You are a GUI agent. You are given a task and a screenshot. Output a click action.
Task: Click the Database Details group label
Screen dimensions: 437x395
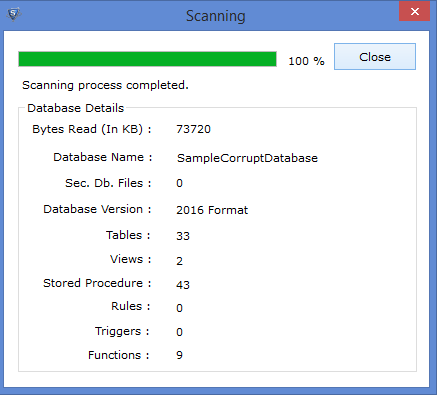[x=76, y=108]
